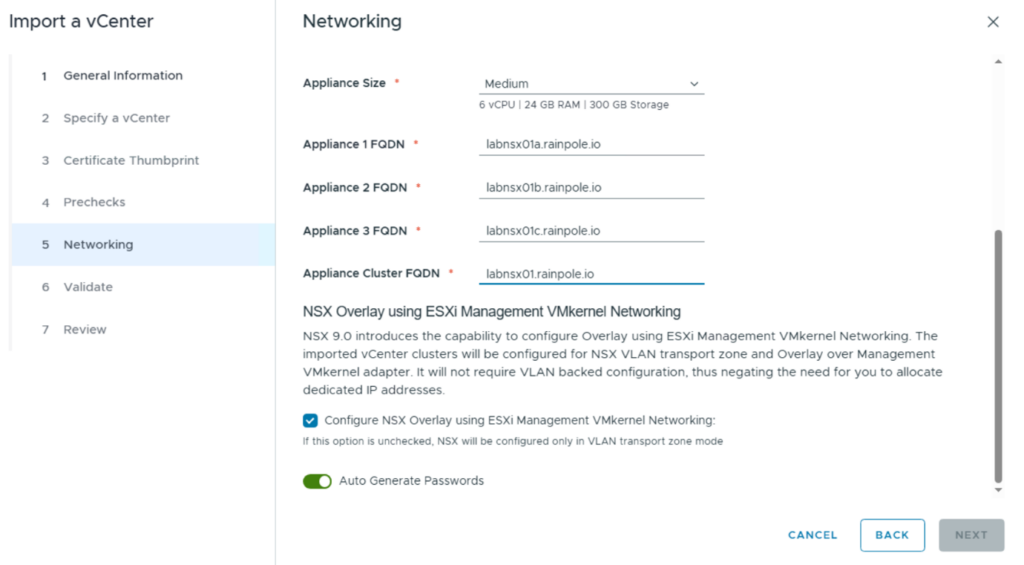Open the Certificate Thumbprint step

pos(130,160)
